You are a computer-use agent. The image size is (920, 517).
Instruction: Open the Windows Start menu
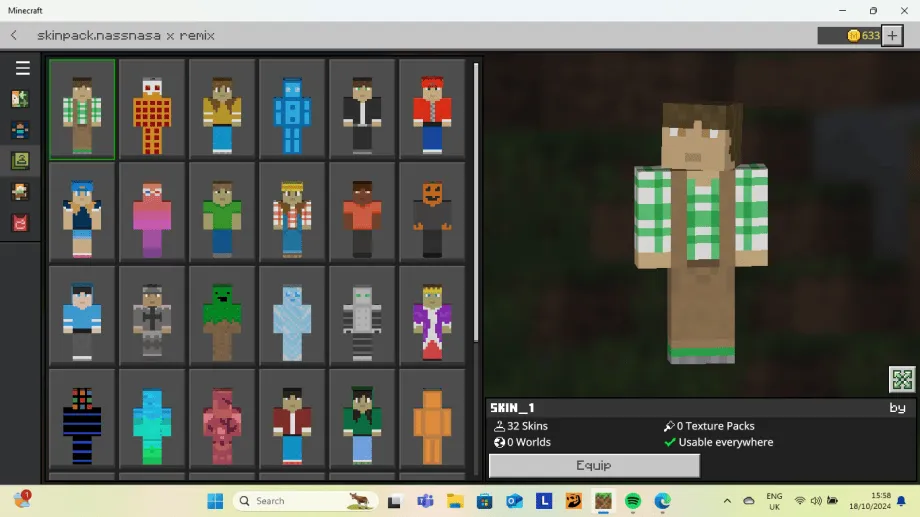(x=215, y=501)
